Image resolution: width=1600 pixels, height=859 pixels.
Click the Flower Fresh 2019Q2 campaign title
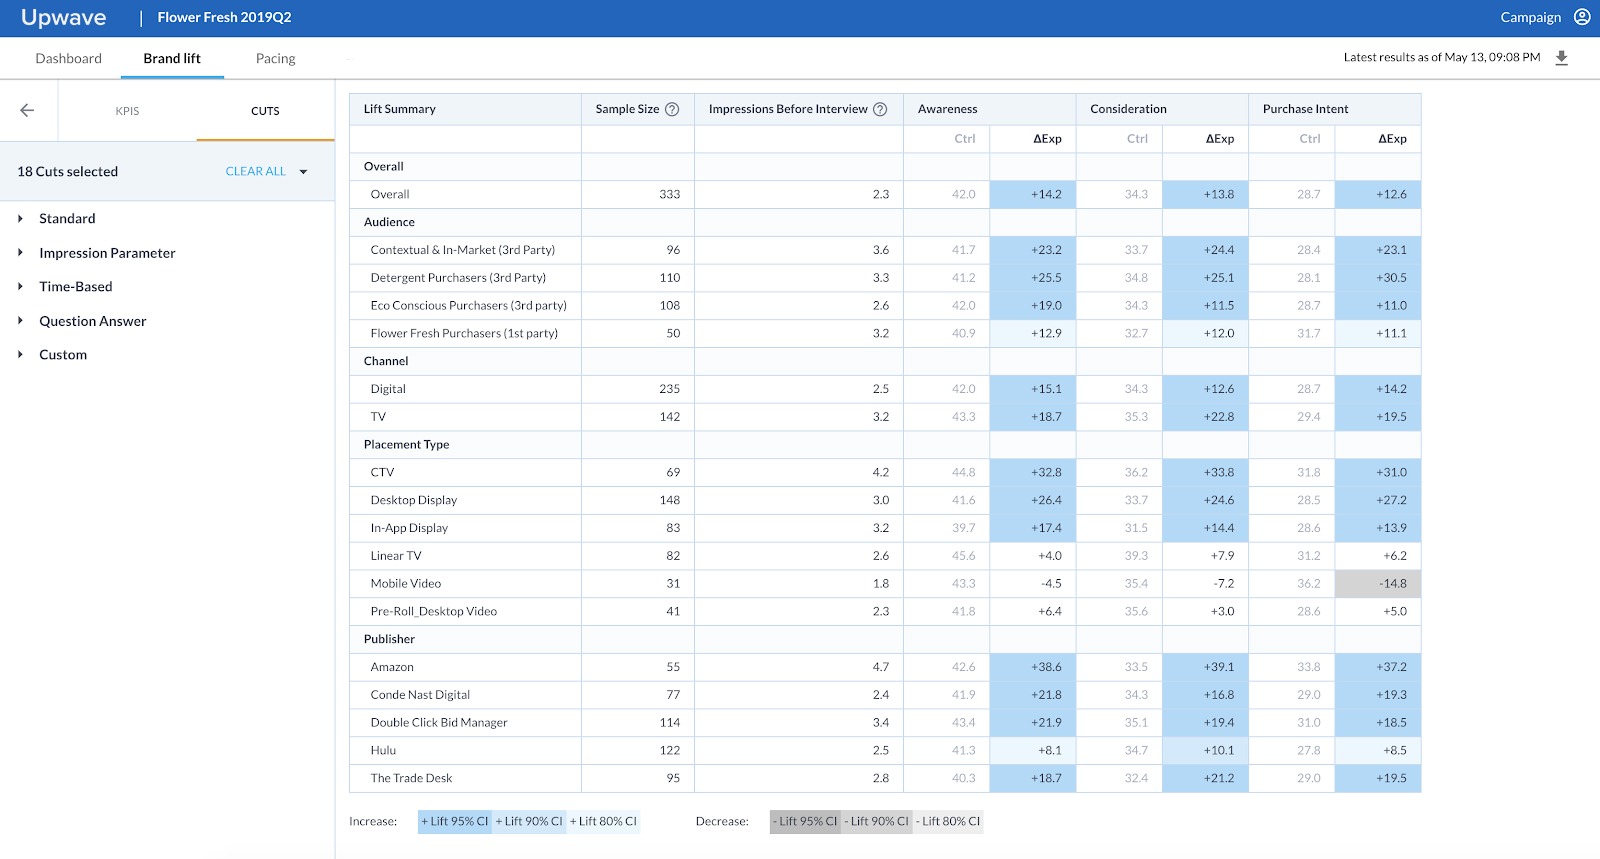(224, 17)
